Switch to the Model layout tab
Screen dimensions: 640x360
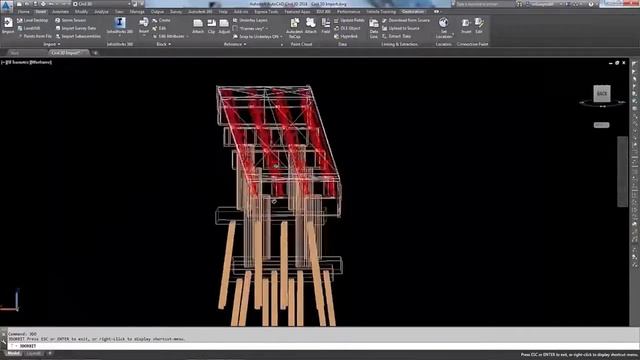pyautogui.click(x=13, y=353)
